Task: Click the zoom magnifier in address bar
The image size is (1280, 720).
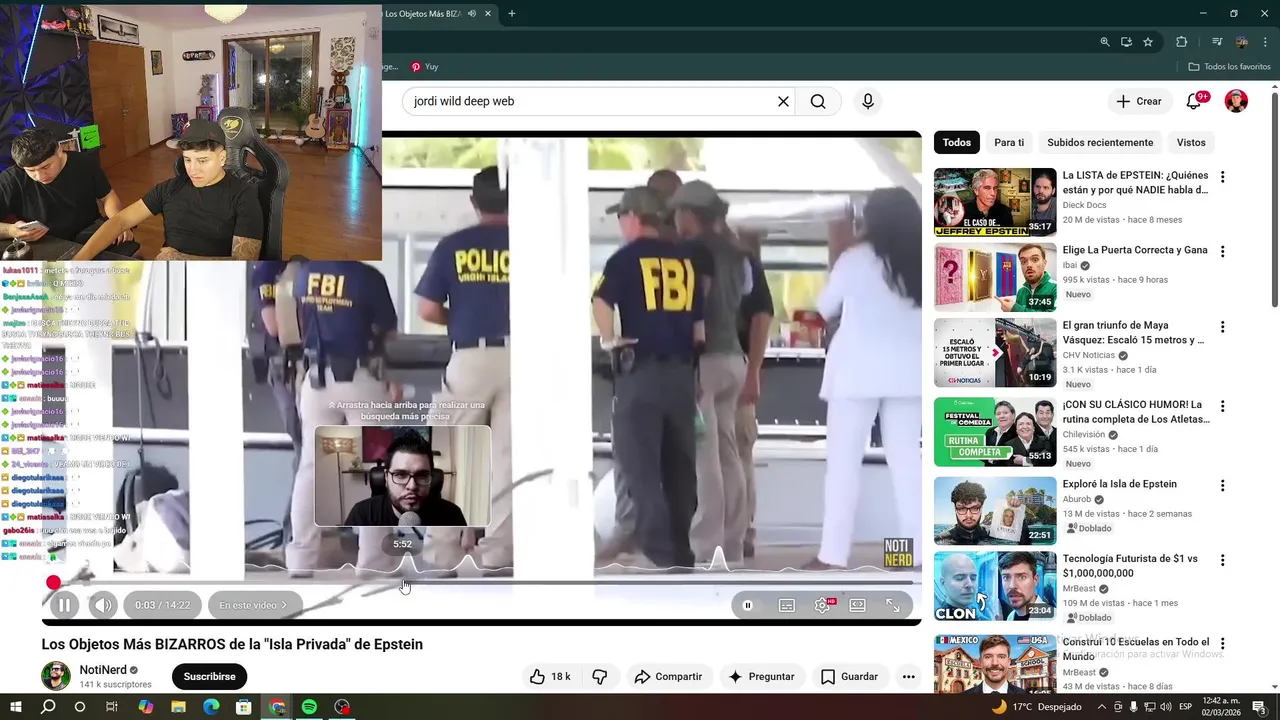Action: coord(1105,42)
